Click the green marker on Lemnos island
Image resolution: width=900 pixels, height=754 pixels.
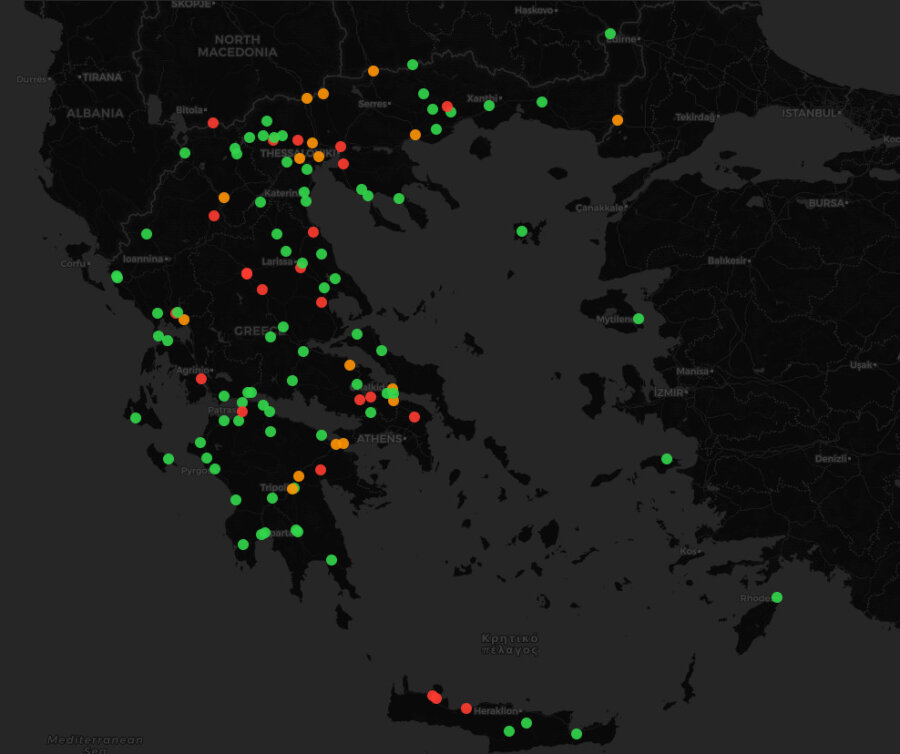click(x=522, y=231)
